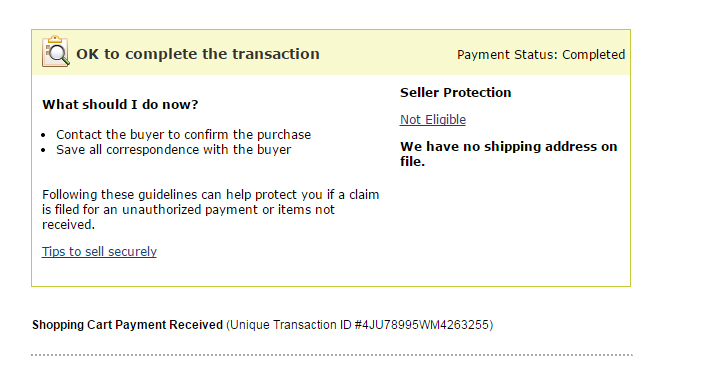Click the What should I do now? heading
Image resolution: width=702 pixels, height=375 pixels.
(120, 105)
